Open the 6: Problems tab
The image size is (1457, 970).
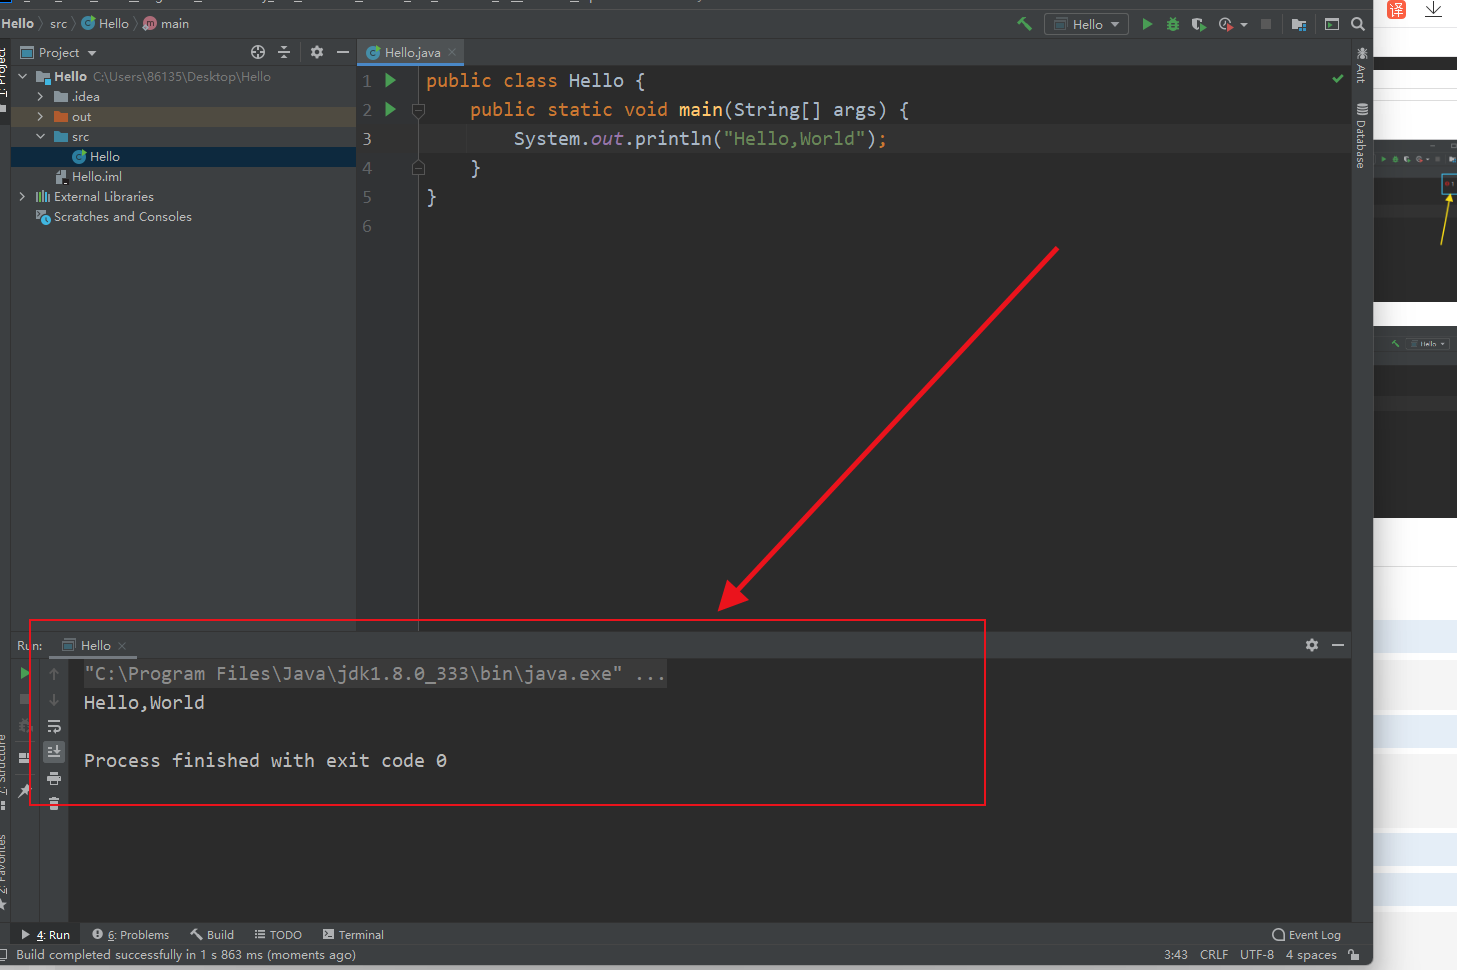[x=131, y=935]
